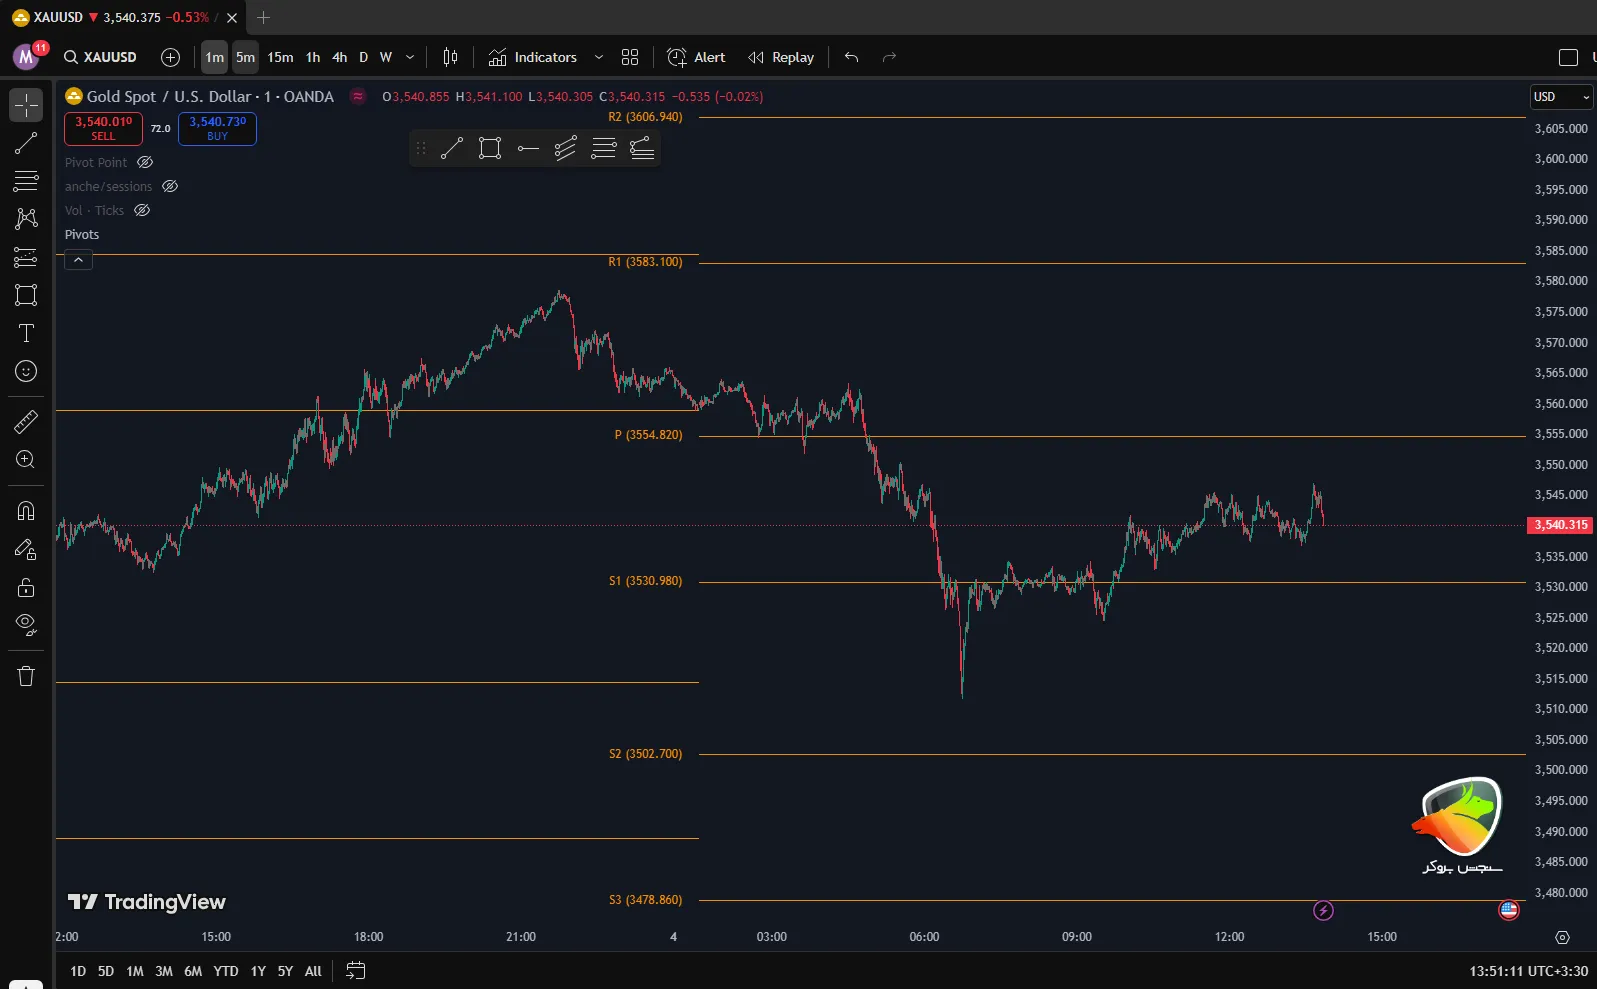
Task: Click the red SELL price button
Action: click(103, 128)
